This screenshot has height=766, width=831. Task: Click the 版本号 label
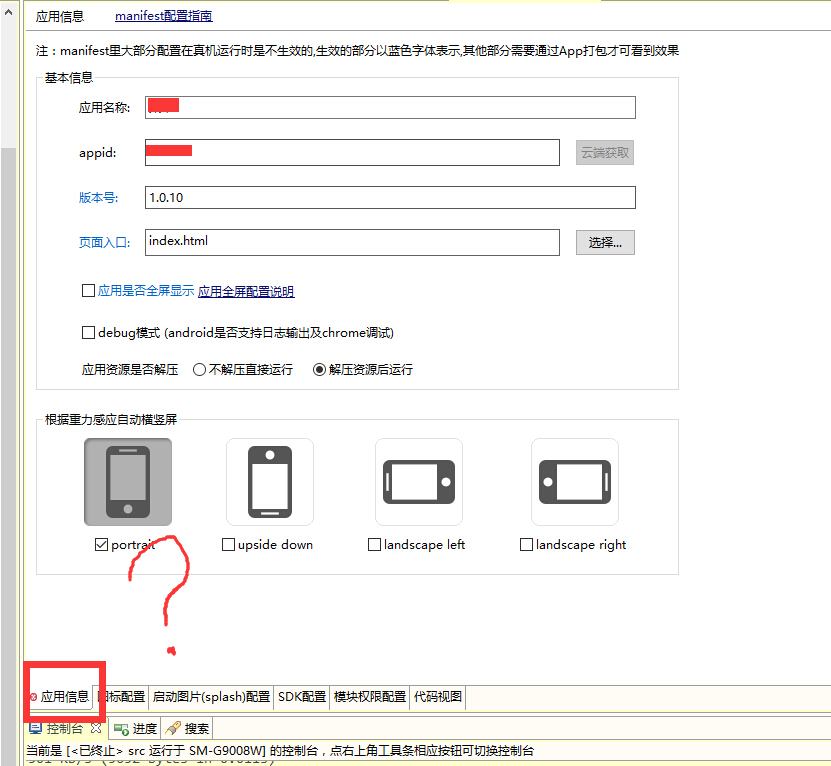99,198
